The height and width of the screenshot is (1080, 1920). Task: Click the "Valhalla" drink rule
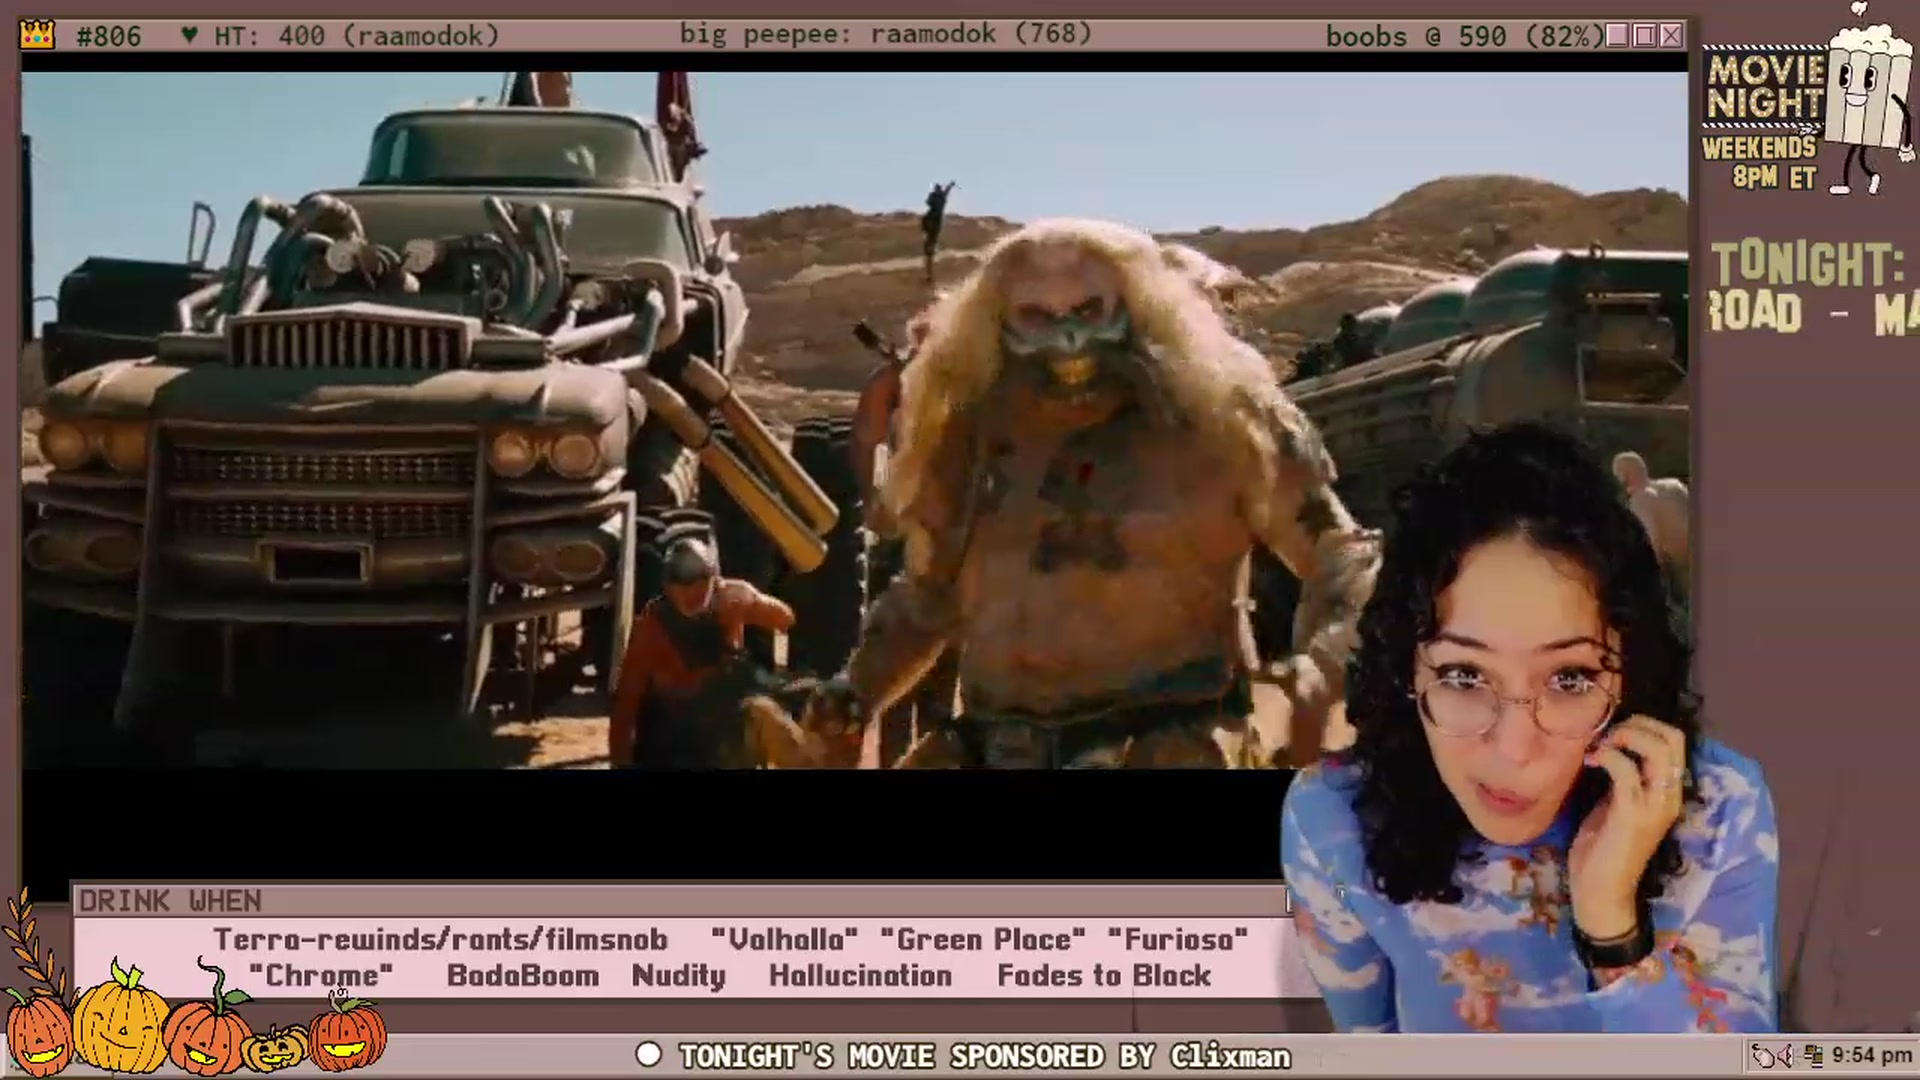(784, 940)
